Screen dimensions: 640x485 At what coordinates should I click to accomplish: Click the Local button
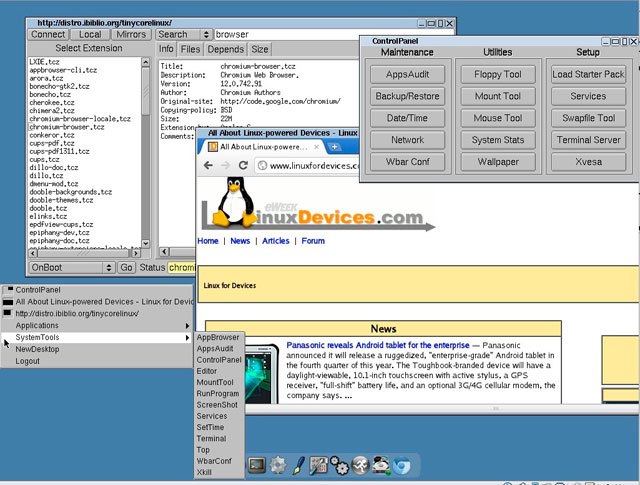tap(90, 34)
